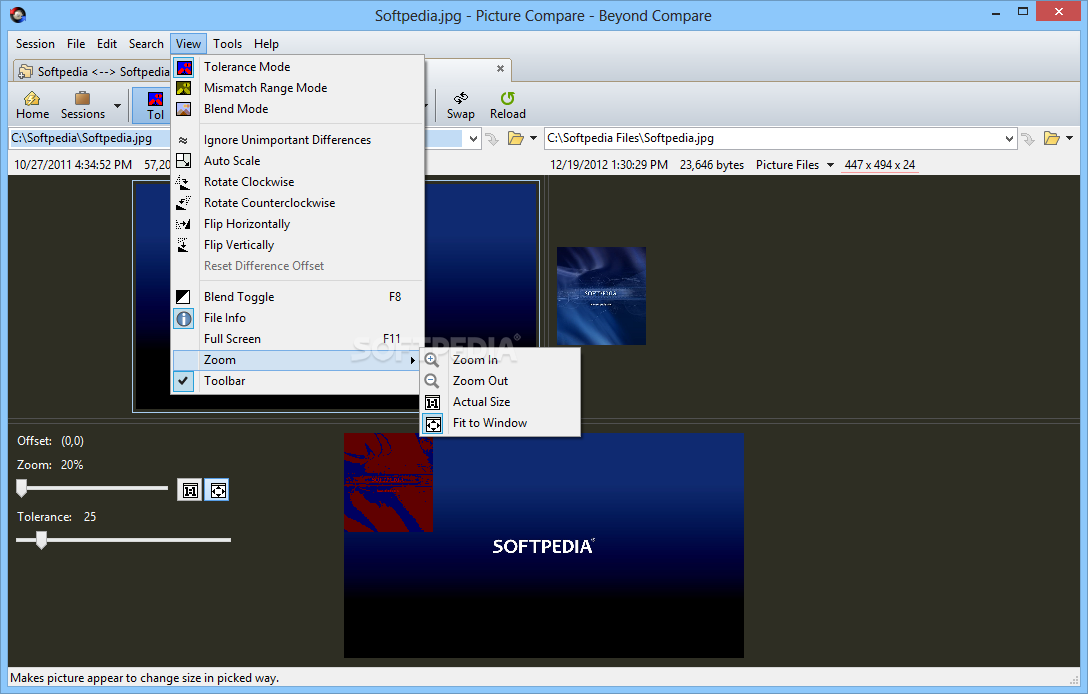Viewport: 1088px width, 694px height.
Task: Click the go arrow next to the left path
Action: tap(492, 139)
